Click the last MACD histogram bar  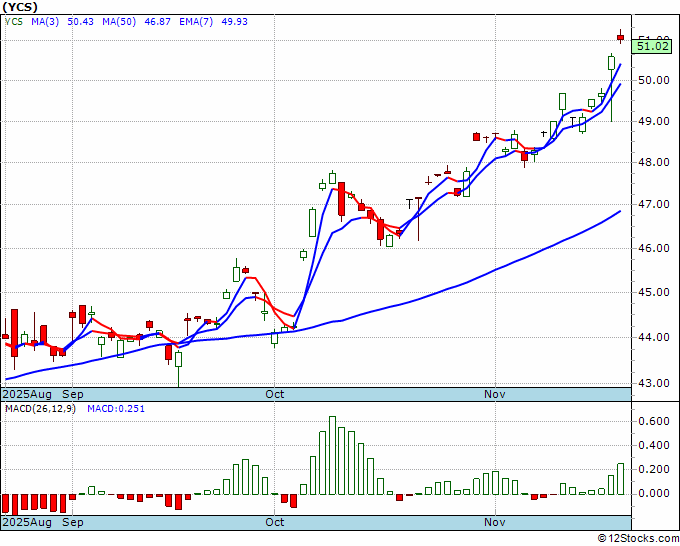(621, 479)
